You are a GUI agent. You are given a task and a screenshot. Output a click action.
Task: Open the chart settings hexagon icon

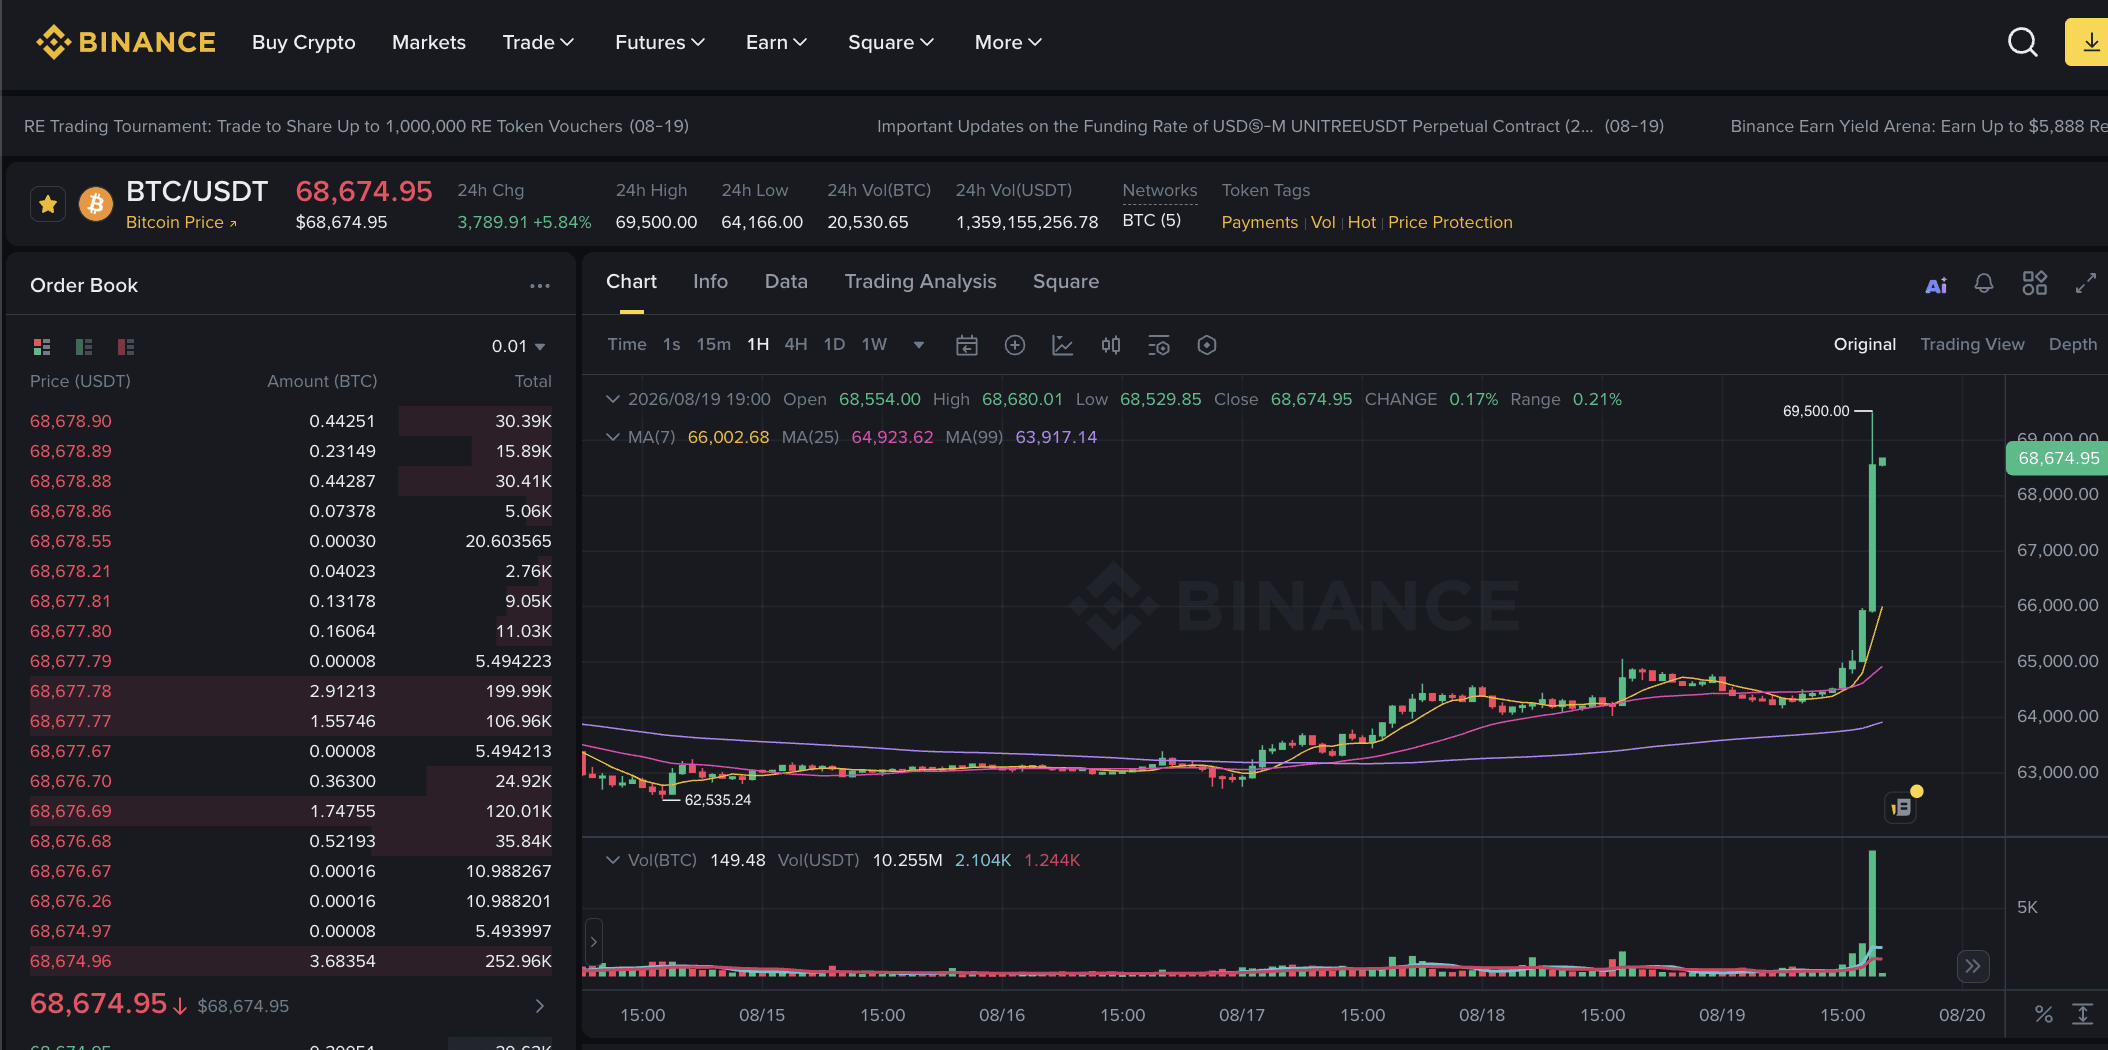click(x=1207, y=345)
